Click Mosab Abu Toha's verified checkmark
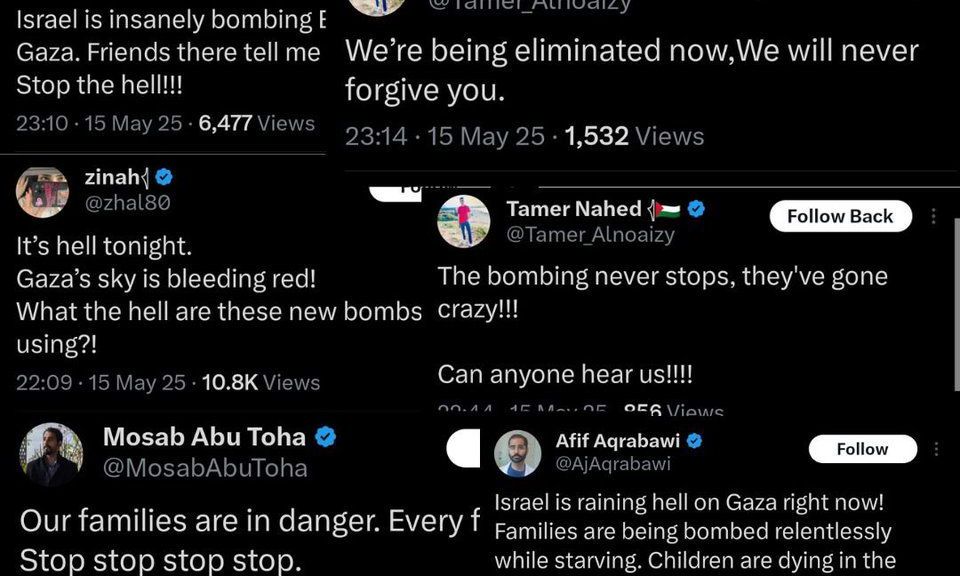 click(x=326, y=437)
